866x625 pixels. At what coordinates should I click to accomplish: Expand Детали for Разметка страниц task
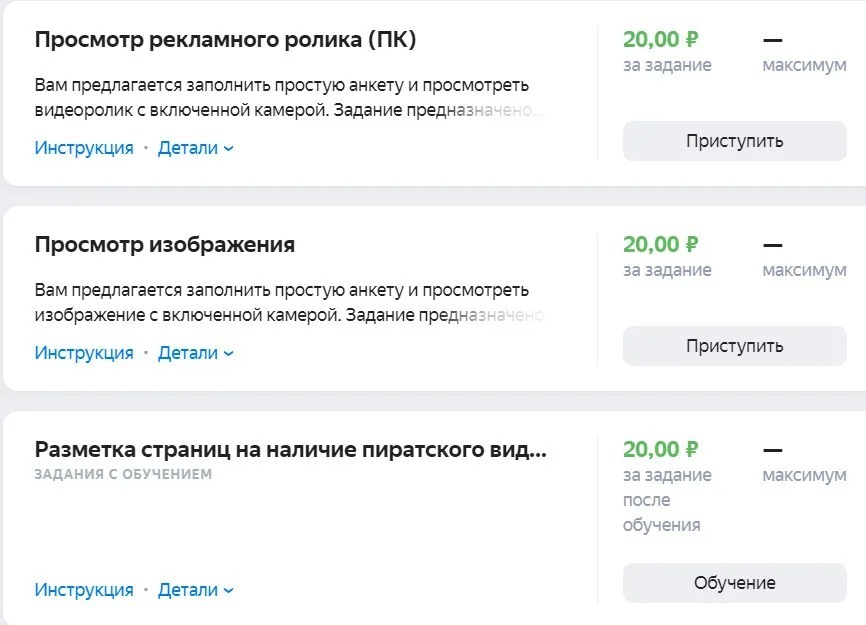(195, 590)
